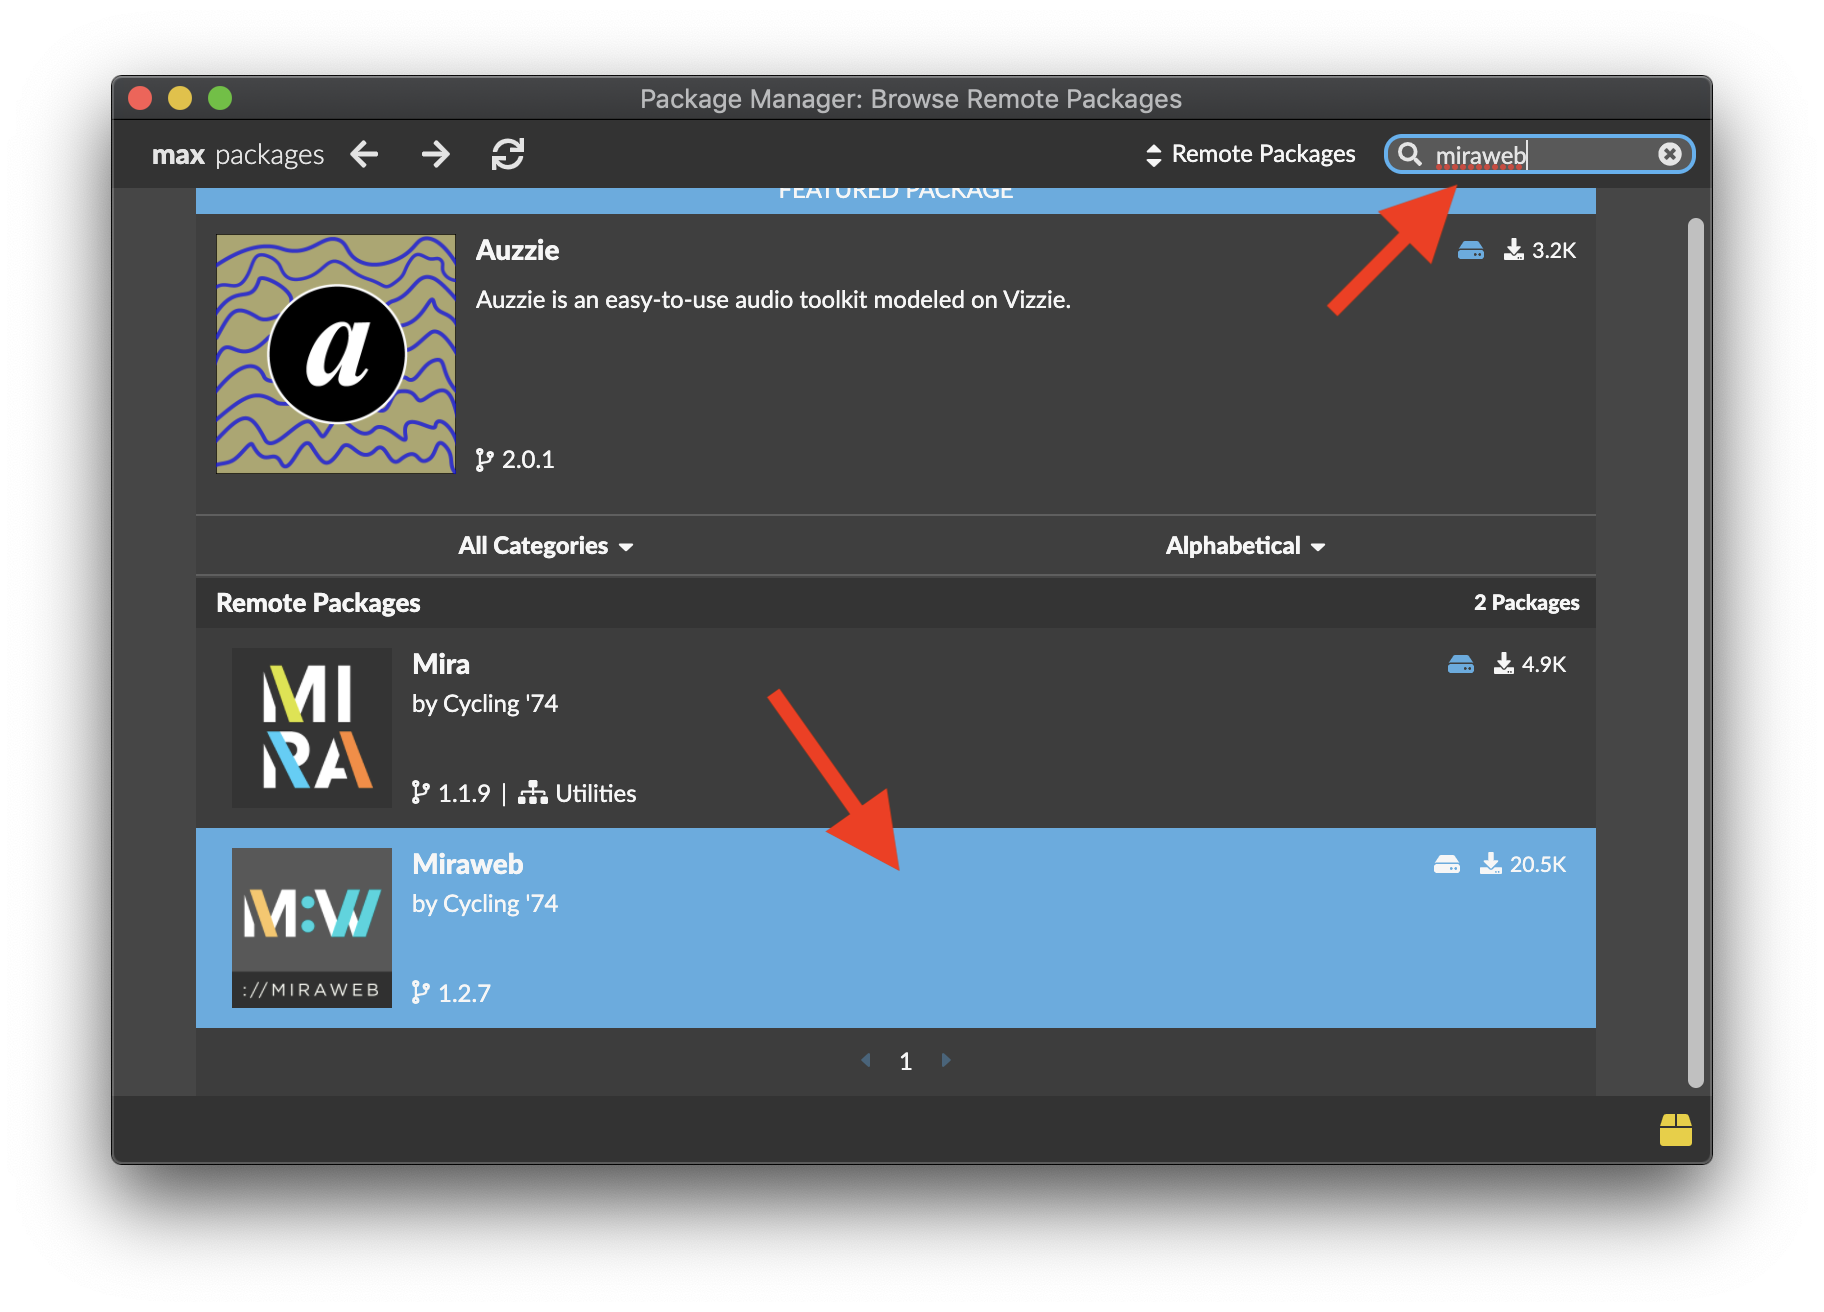The height and width of the screenshot is (1312, 1824).
Task: Click the vertical scrollbar on the right
Action: pyautogui.click(x=1698, y=650)
